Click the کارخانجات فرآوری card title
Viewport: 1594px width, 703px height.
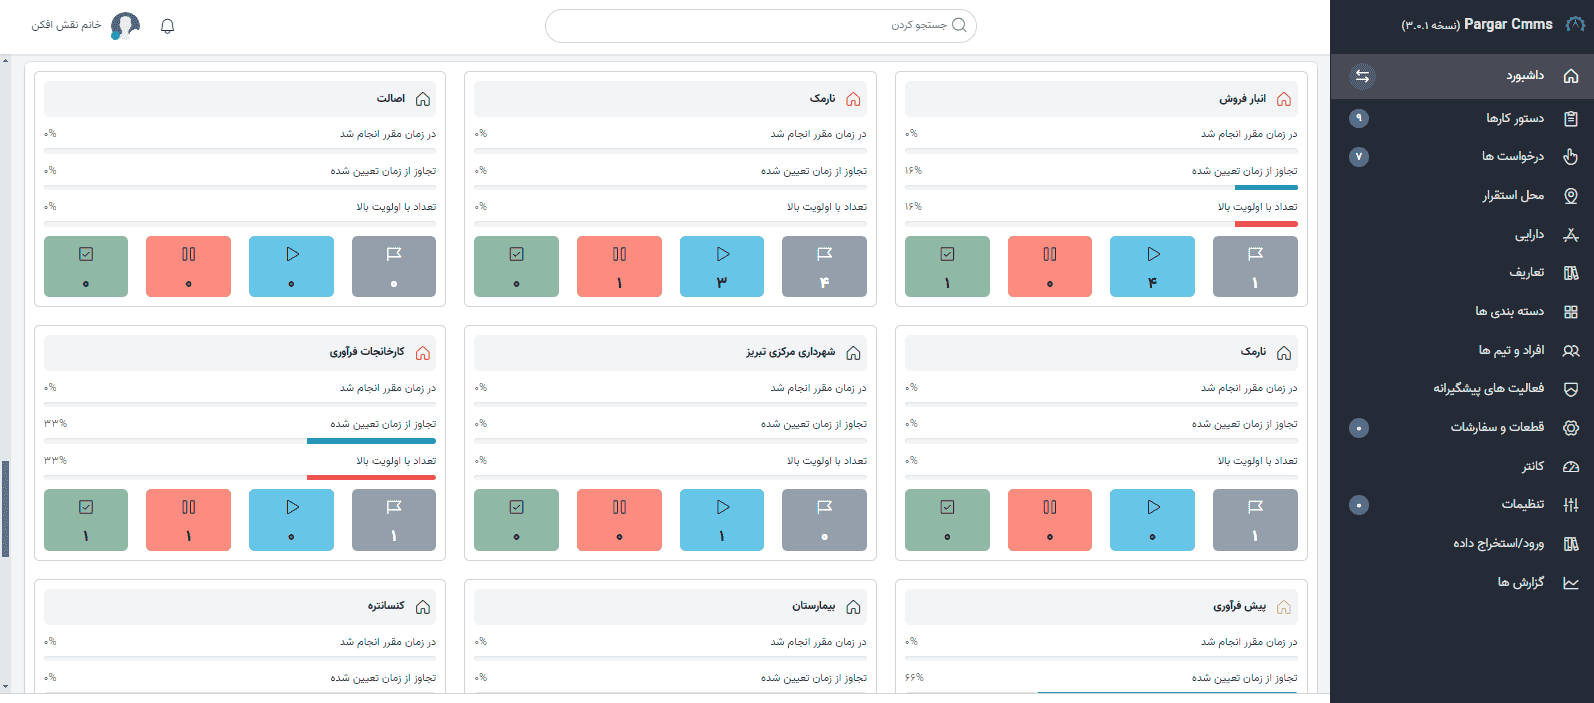[367, 352]
